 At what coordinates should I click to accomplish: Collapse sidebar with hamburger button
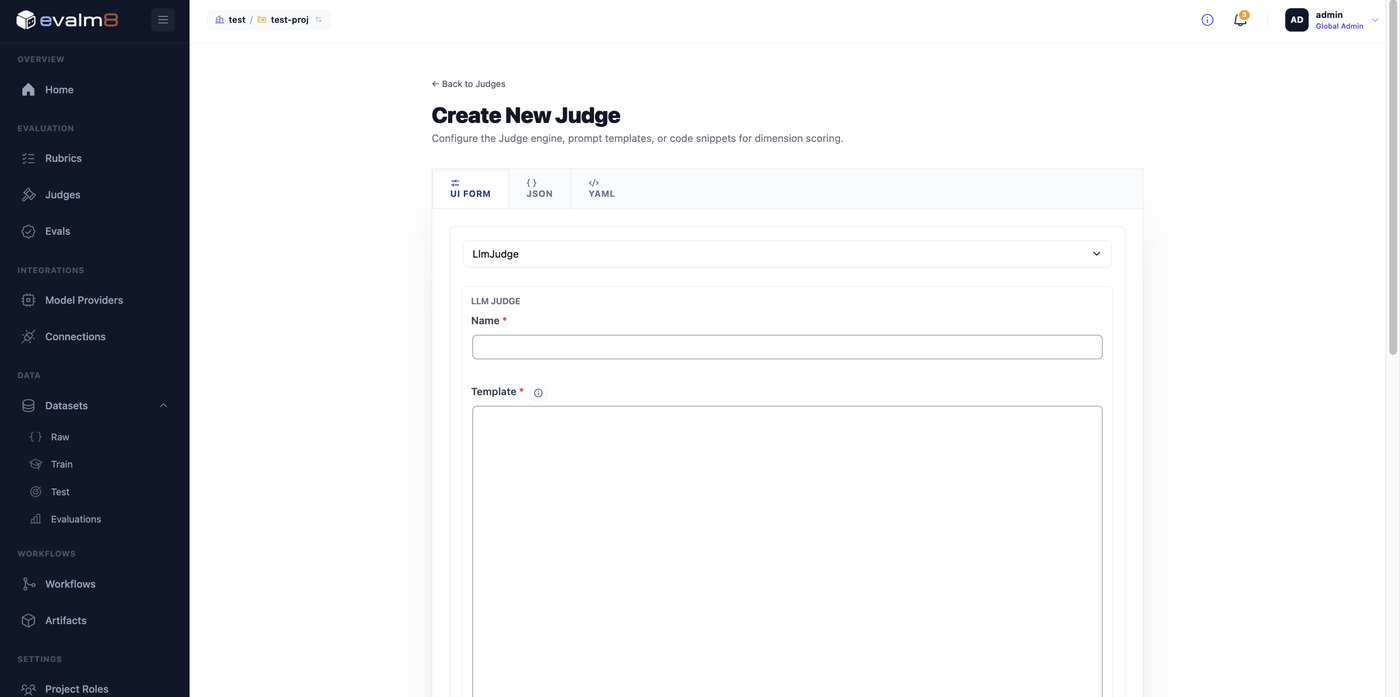point(163,19)
